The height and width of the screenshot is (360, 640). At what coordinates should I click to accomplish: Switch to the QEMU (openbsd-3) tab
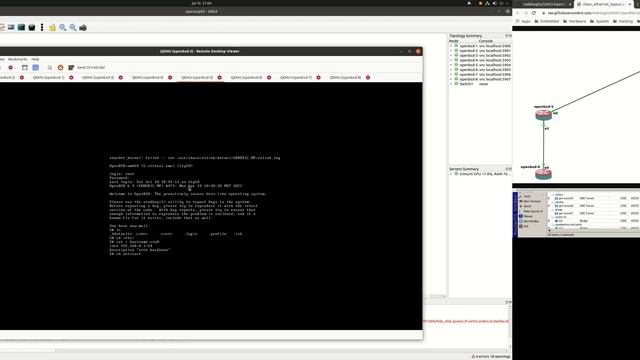pyautogui.click(x=98, y=78)
